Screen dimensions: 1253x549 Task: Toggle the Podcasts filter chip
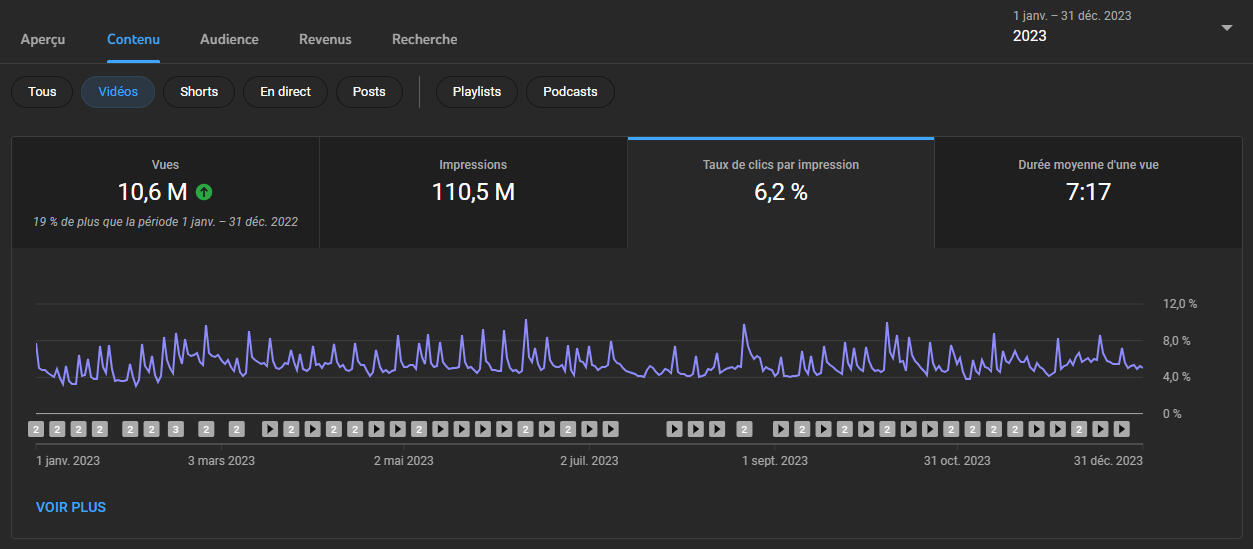click(570, 92)
